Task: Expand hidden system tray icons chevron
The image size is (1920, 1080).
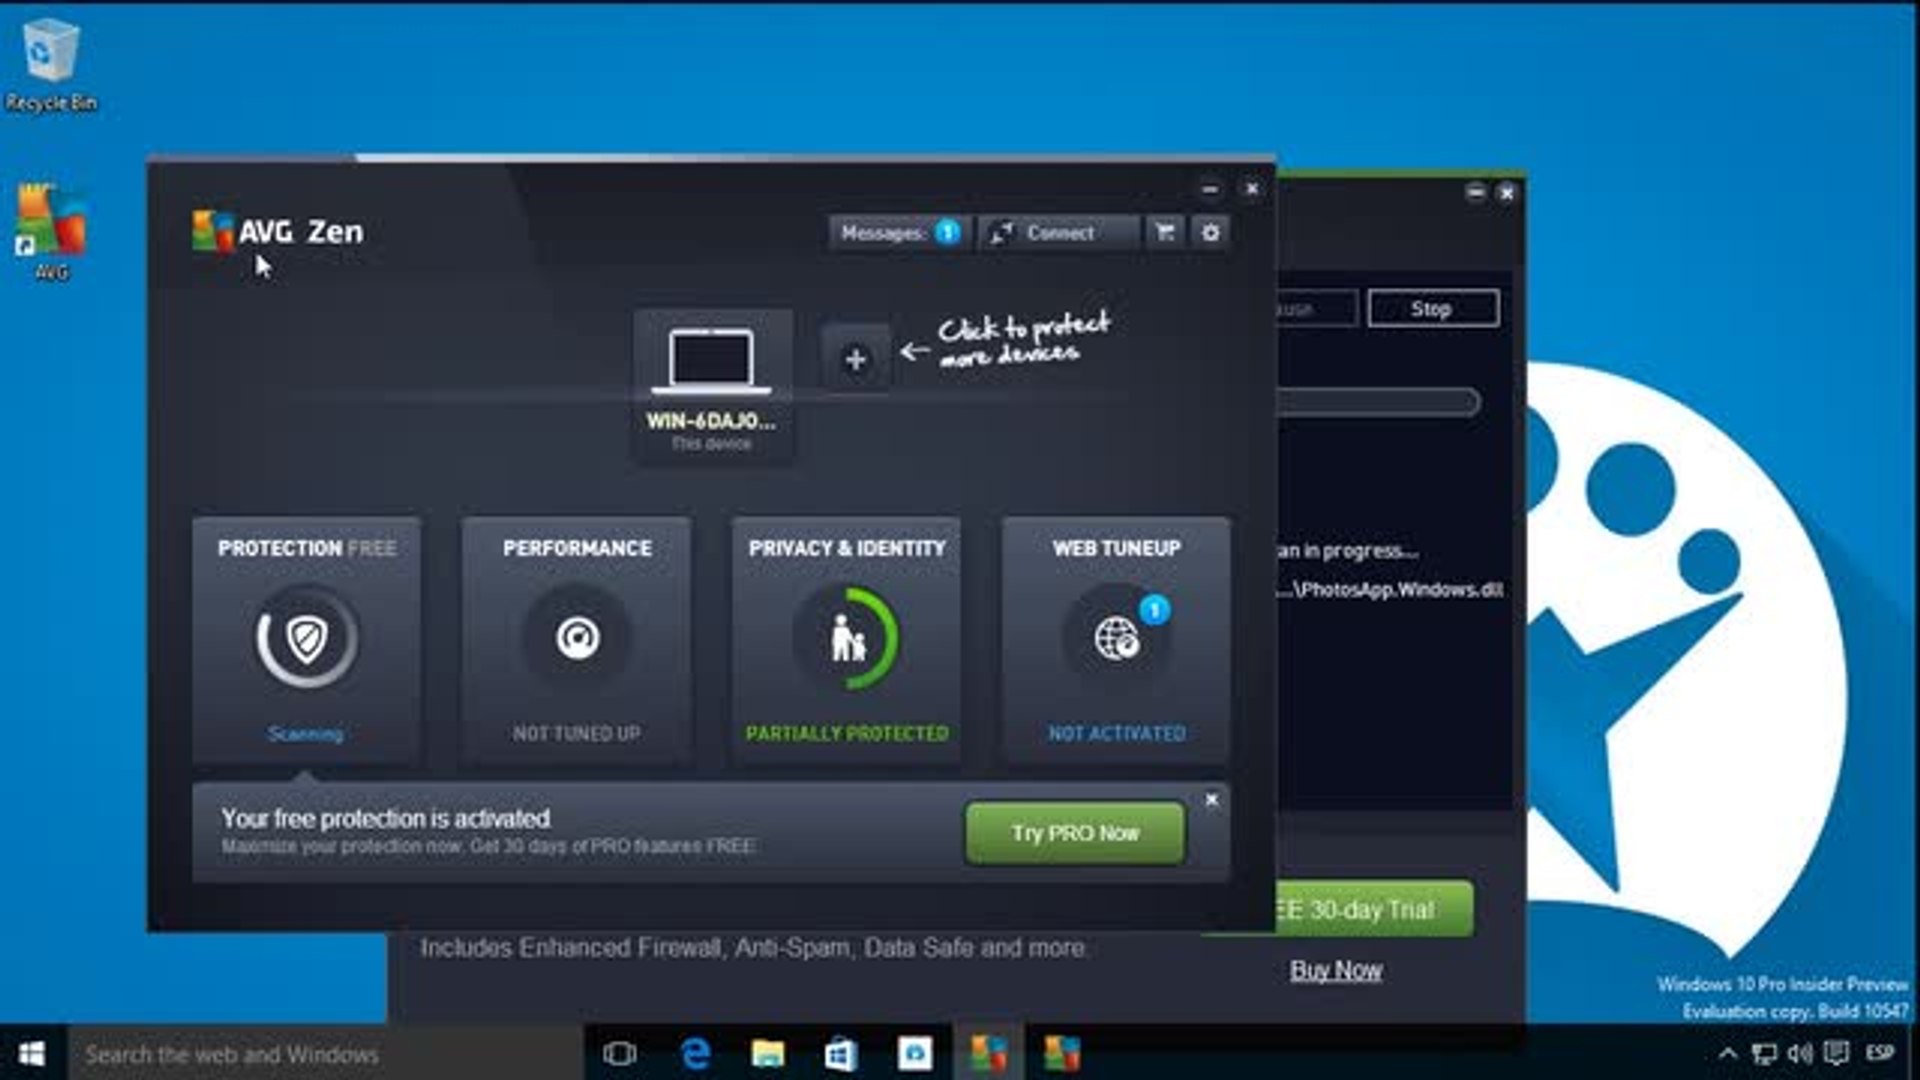Action: coord(1727,1054)
